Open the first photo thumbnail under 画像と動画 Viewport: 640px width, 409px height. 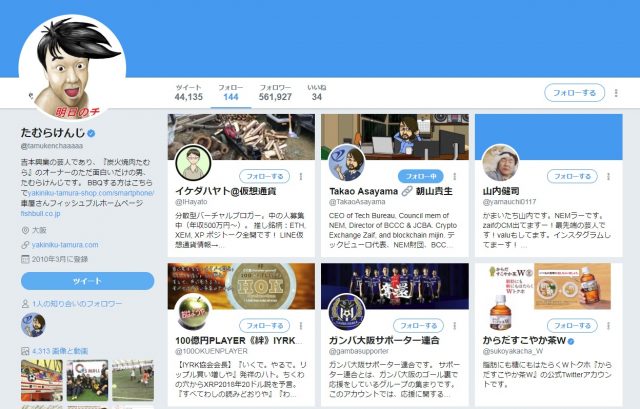pyautogui.click(x=40, y=381)
